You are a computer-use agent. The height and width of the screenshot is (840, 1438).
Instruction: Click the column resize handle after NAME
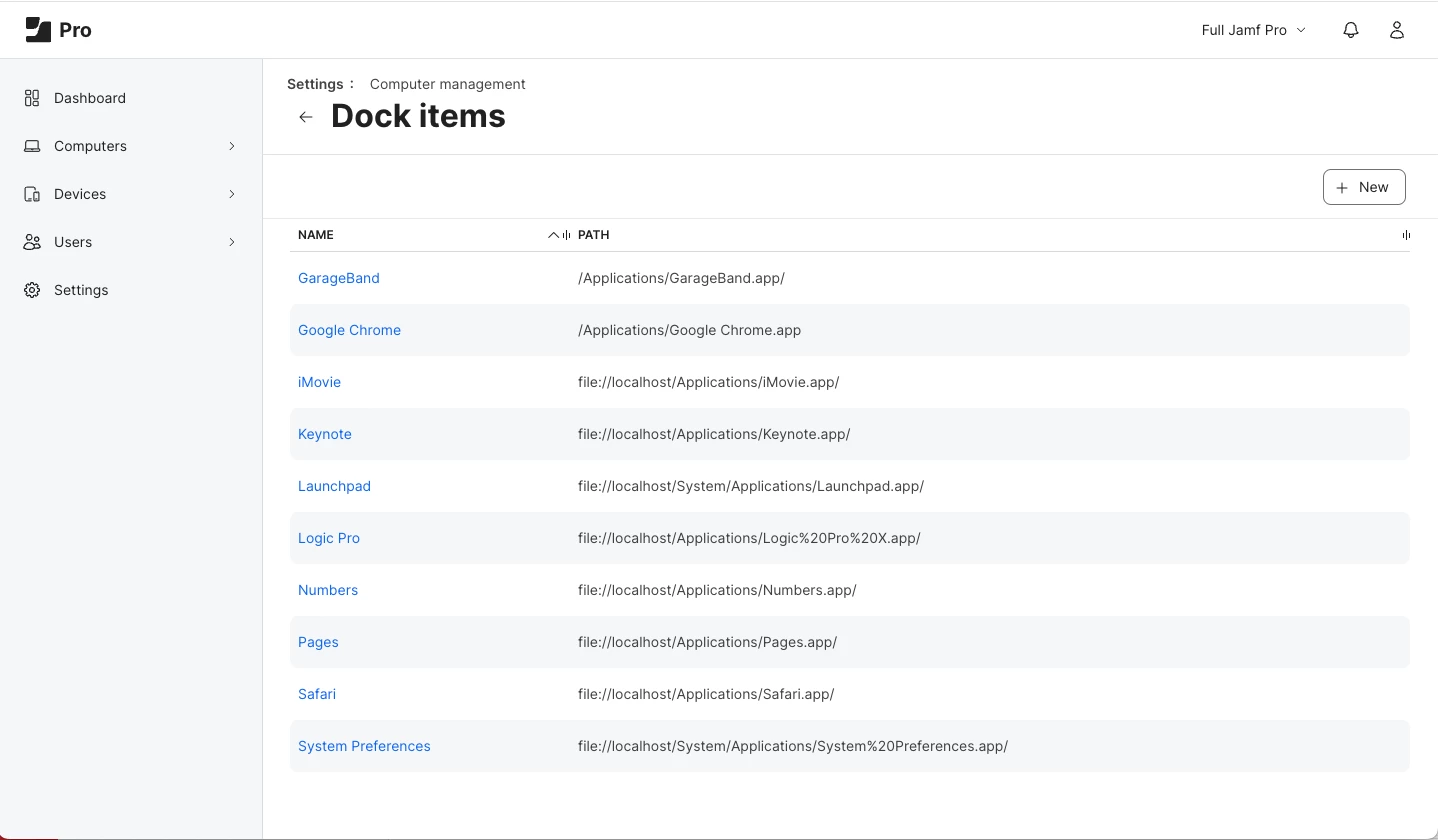(567, 235)
